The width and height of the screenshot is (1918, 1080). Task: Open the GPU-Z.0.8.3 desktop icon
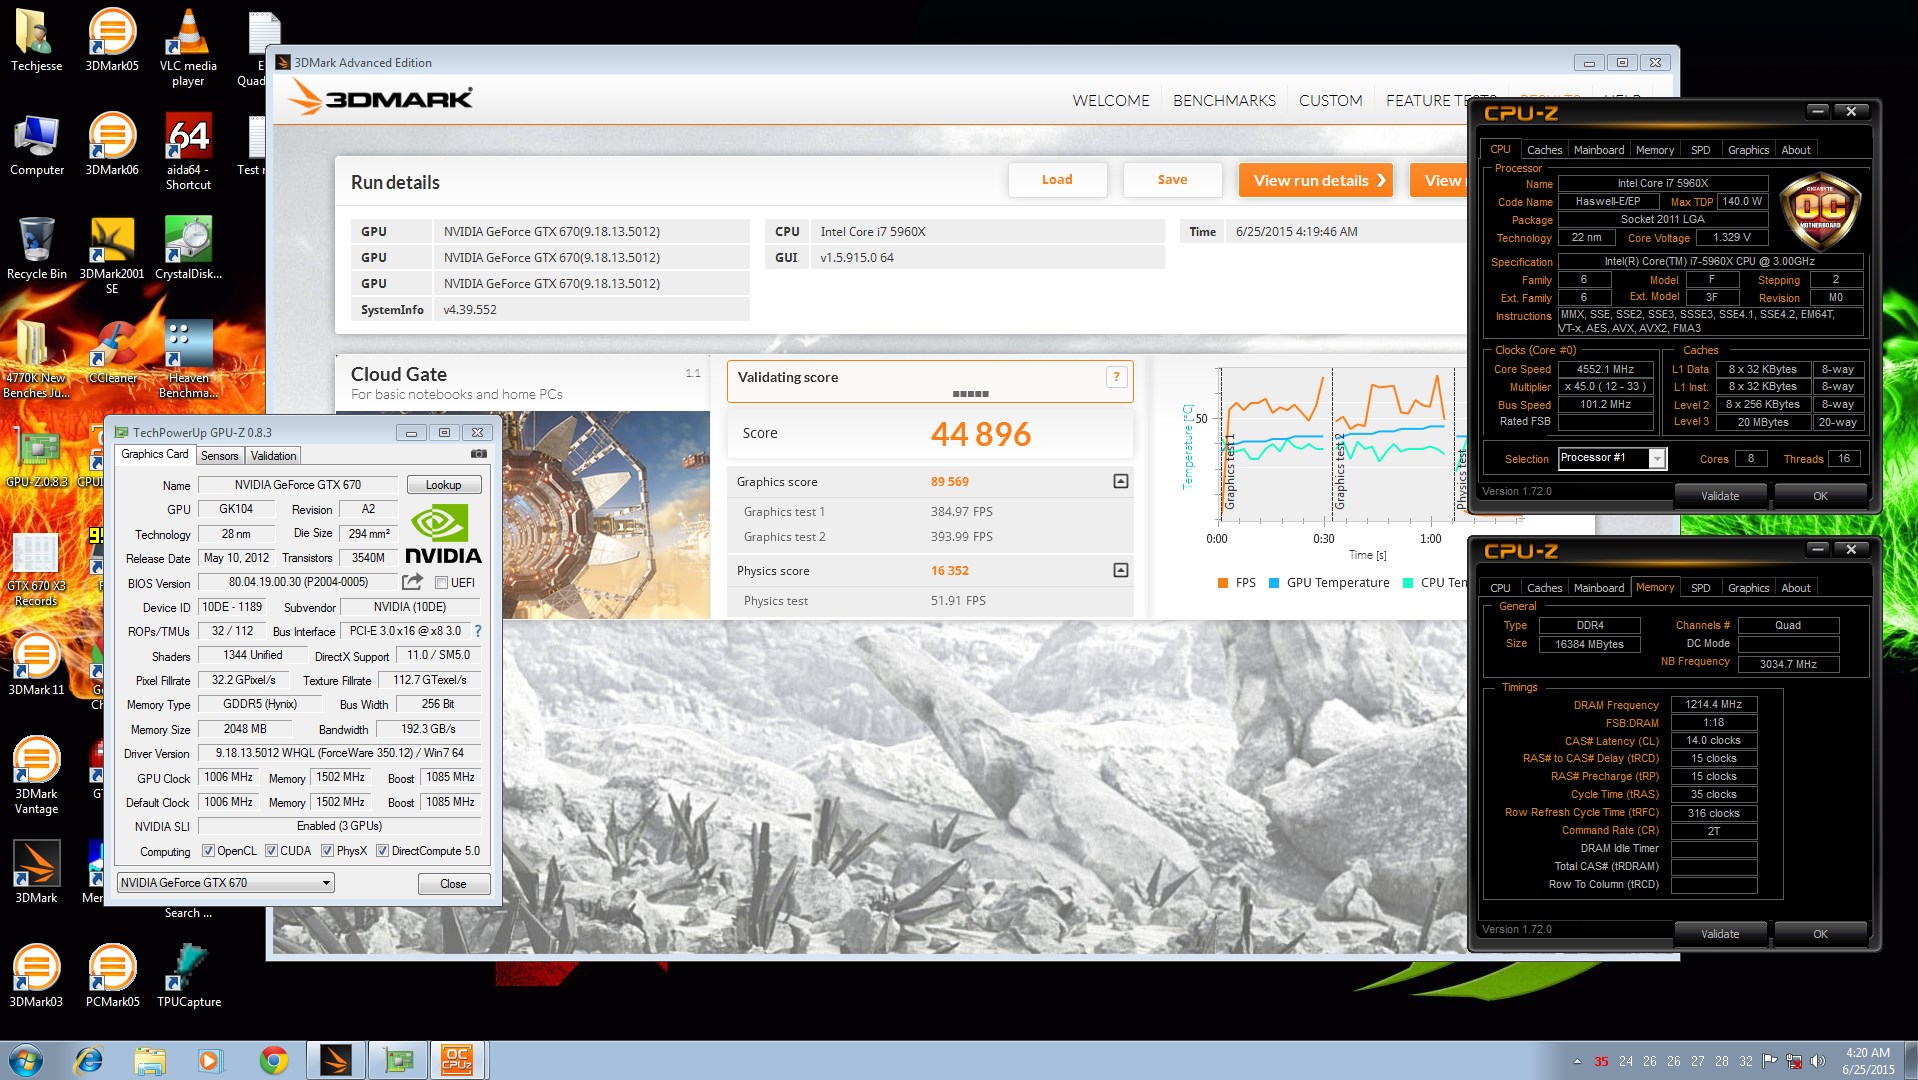tap(36, 459)
